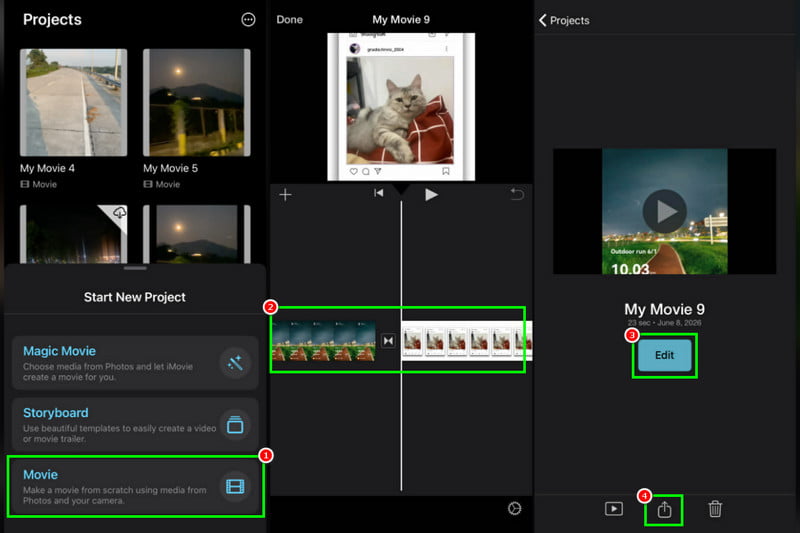Click the Magic Movie wand icon
The height and width of the screenshot is (533, 800).
coord(235,363)
